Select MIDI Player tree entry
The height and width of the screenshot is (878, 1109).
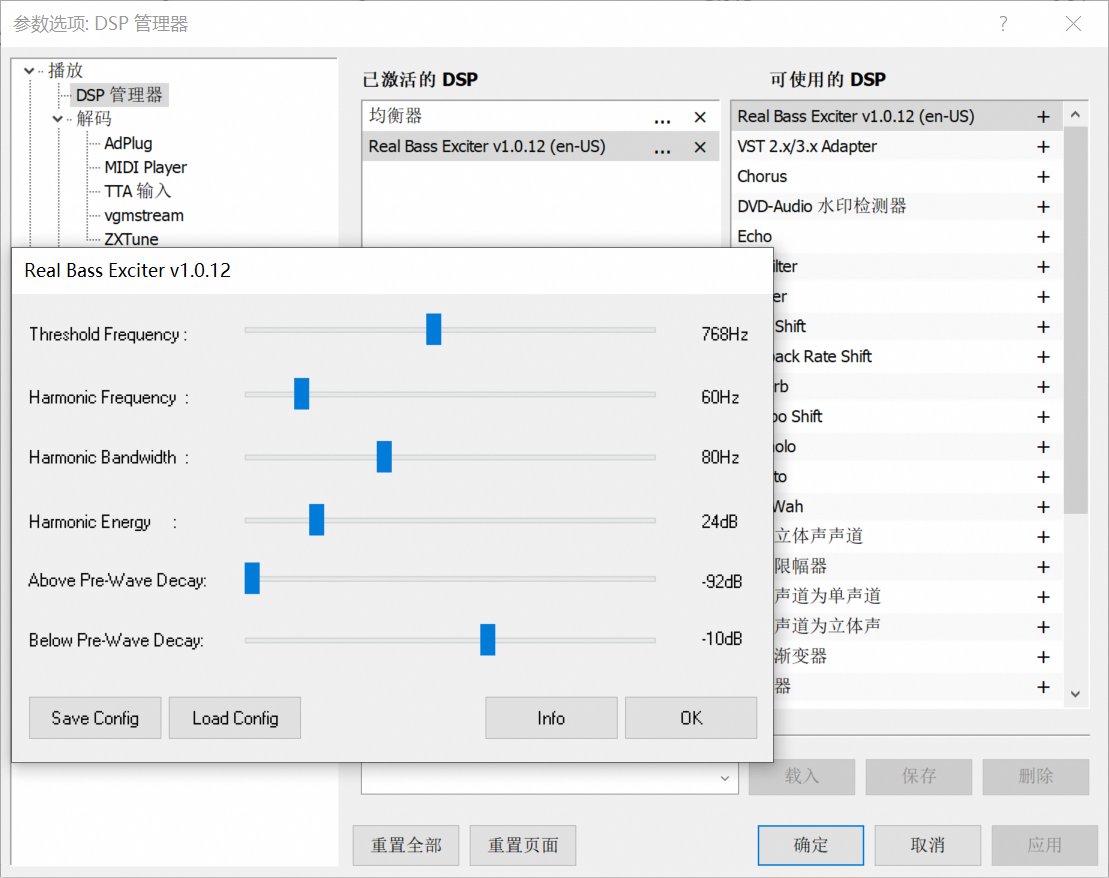pos(146,167)
